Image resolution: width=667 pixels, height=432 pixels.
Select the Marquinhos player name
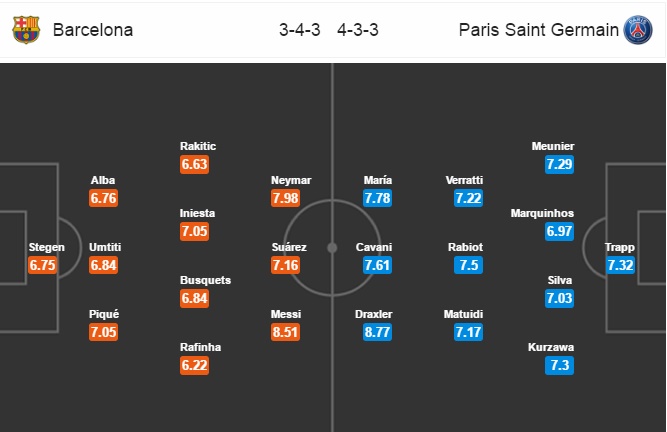tap(542, 213)
